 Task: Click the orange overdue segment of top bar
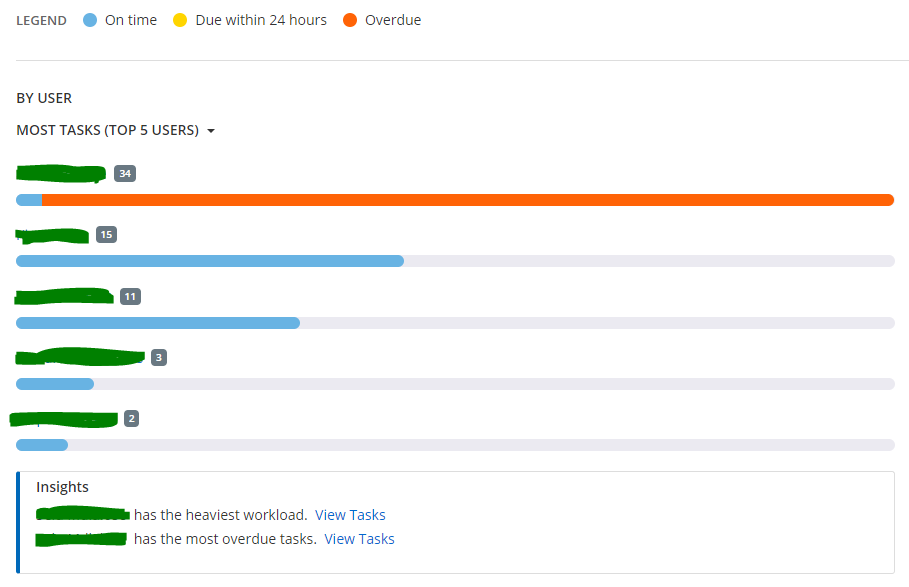tap(468, 200)
